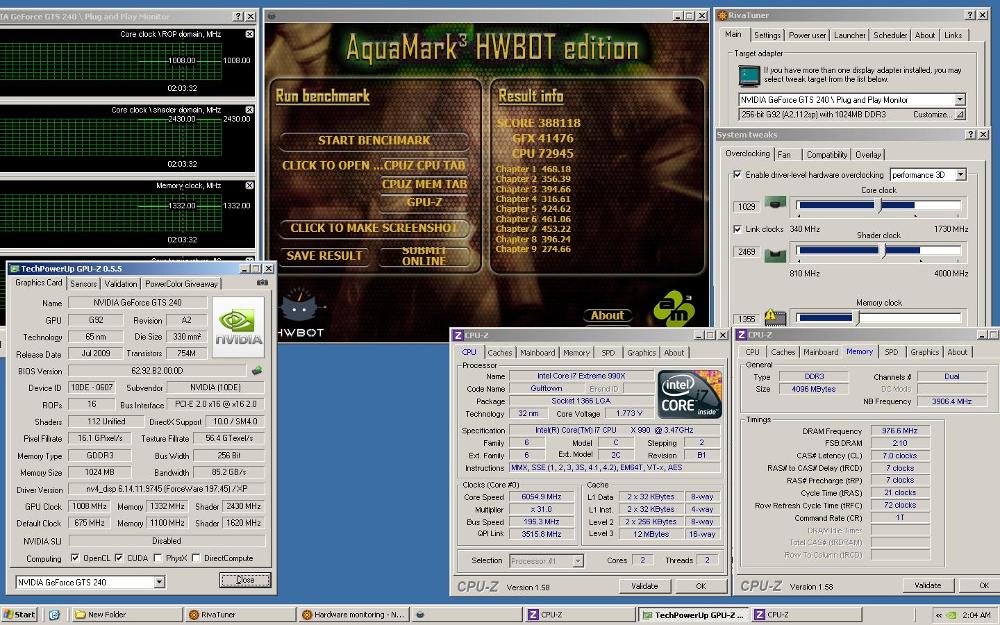Close the Core clock shader domain graph

click(249, 110)
